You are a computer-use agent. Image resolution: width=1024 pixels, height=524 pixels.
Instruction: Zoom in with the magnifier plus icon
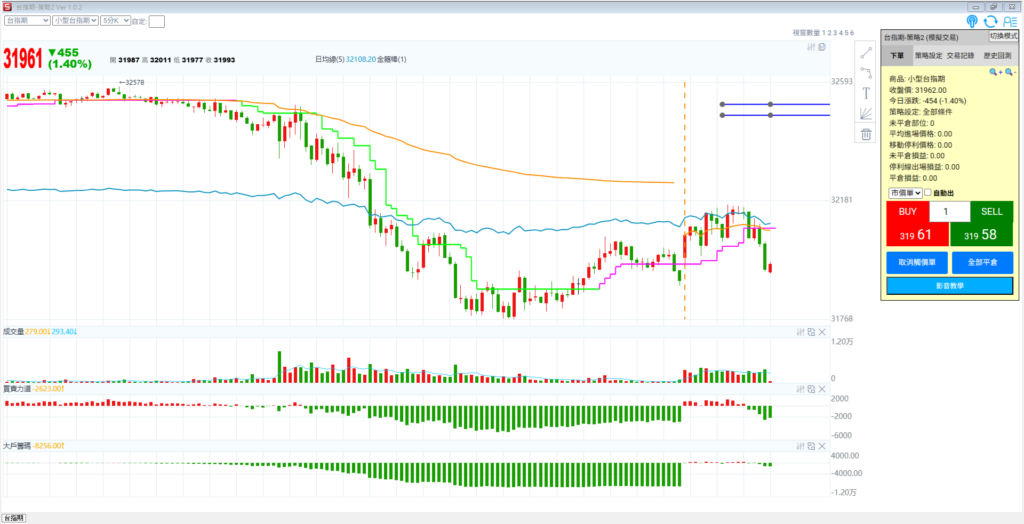click(995, 72)
